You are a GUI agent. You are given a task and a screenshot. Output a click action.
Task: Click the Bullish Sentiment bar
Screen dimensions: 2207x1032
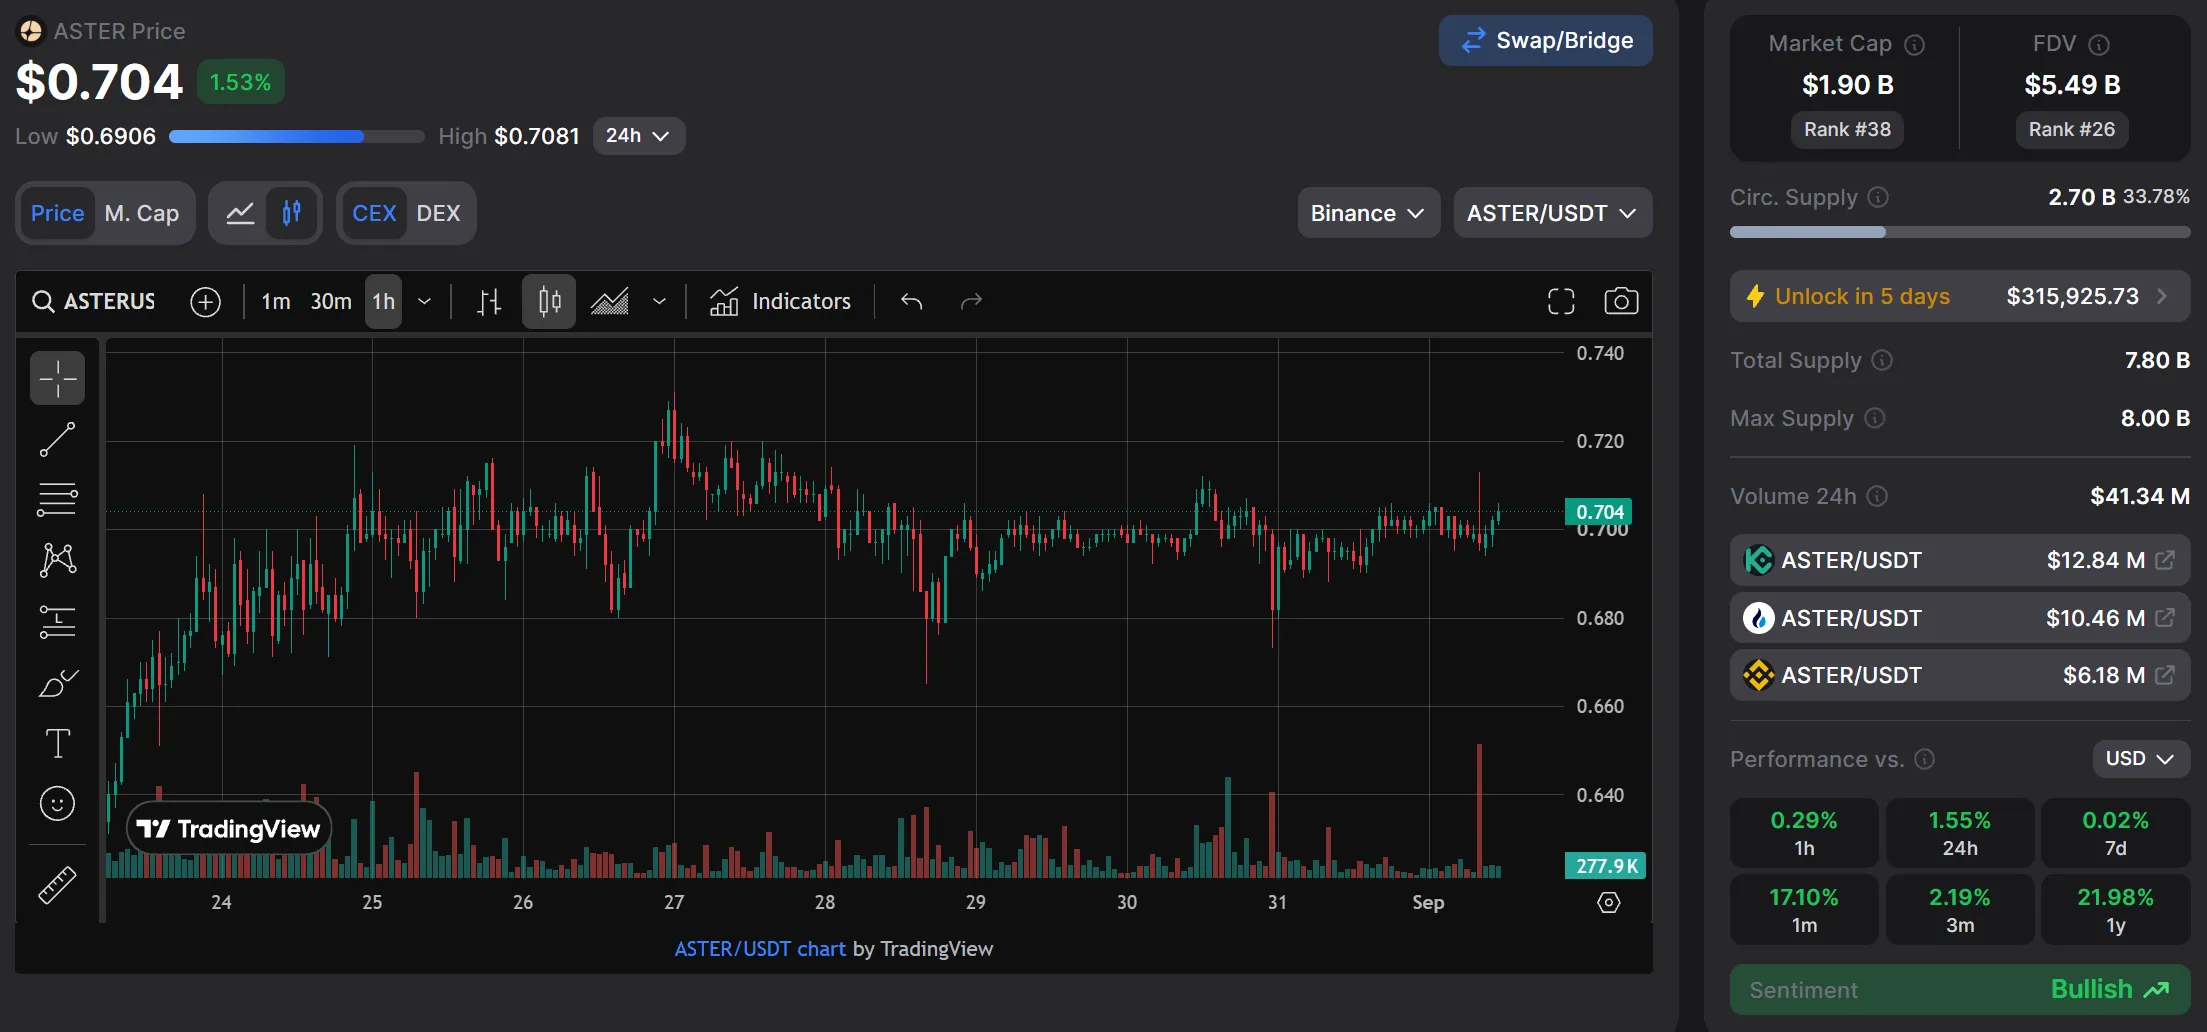[x=1959, y=989]
